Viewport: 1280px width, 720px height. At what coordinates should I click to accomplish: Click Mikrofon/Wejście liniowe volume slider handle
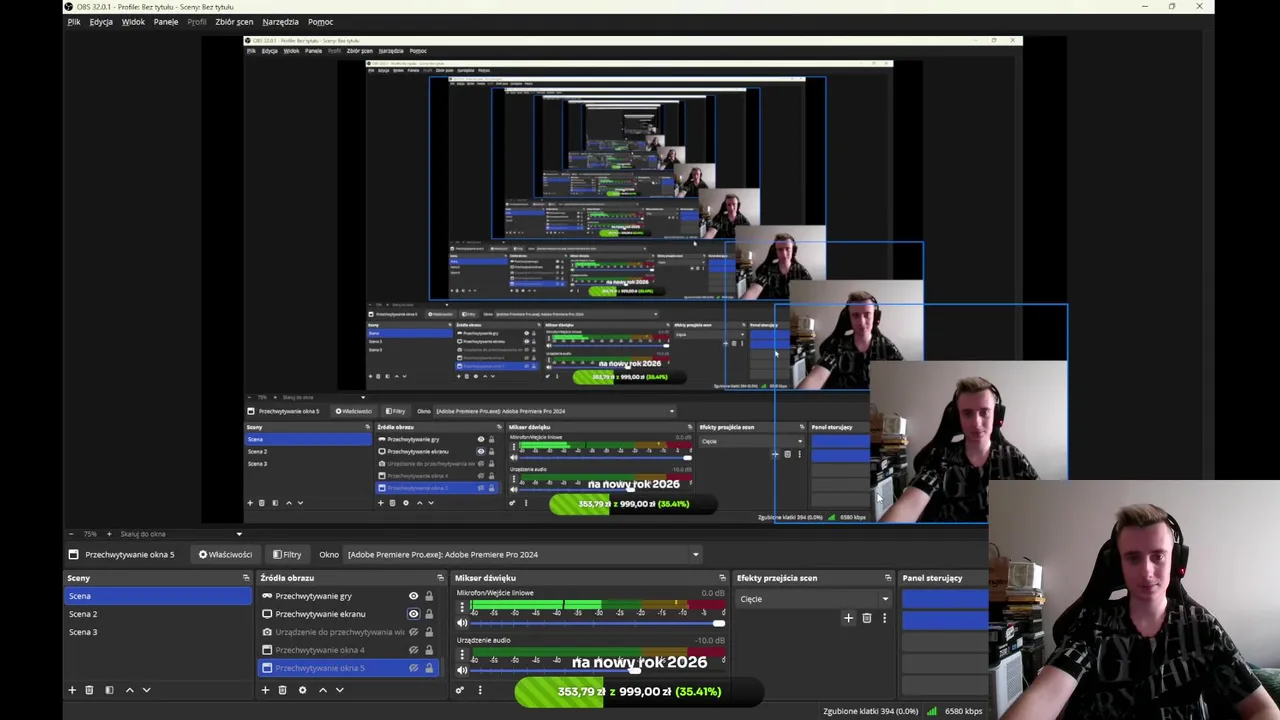718,623
